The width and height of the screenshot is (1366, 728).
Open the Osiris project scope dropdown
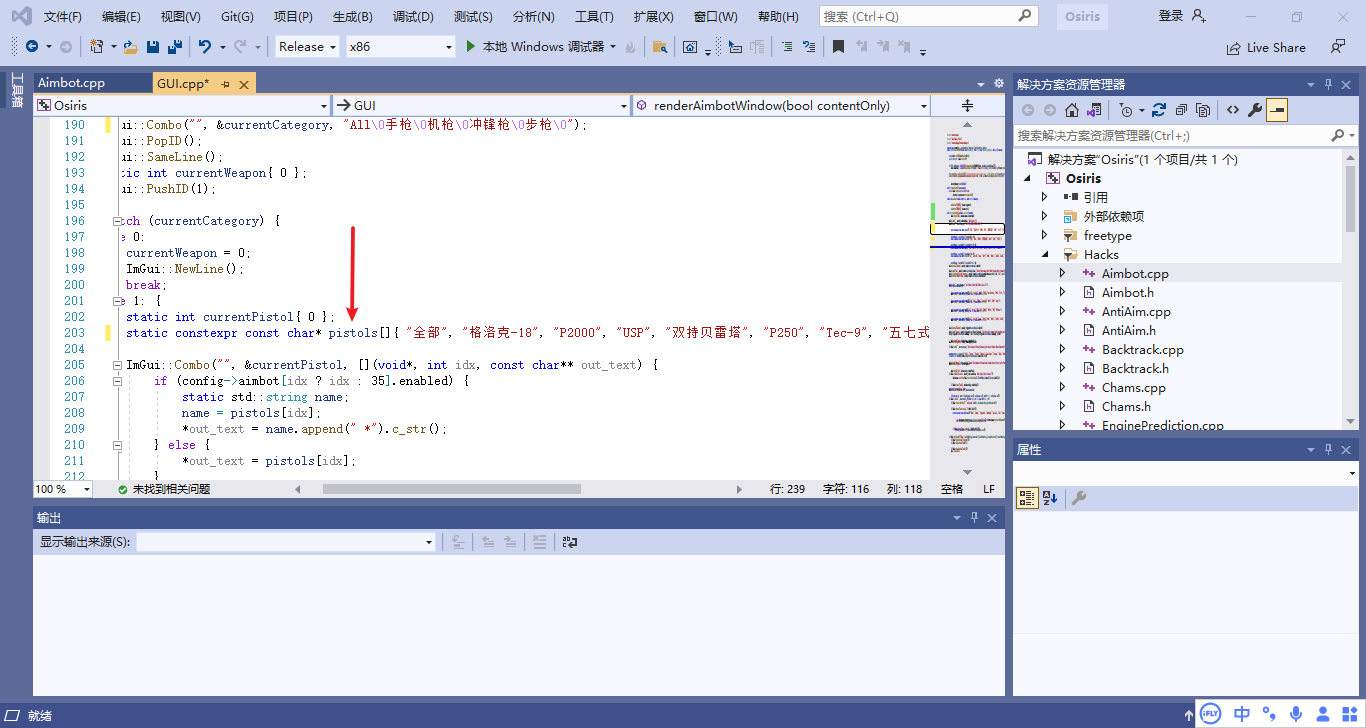[x=183, y=105]
